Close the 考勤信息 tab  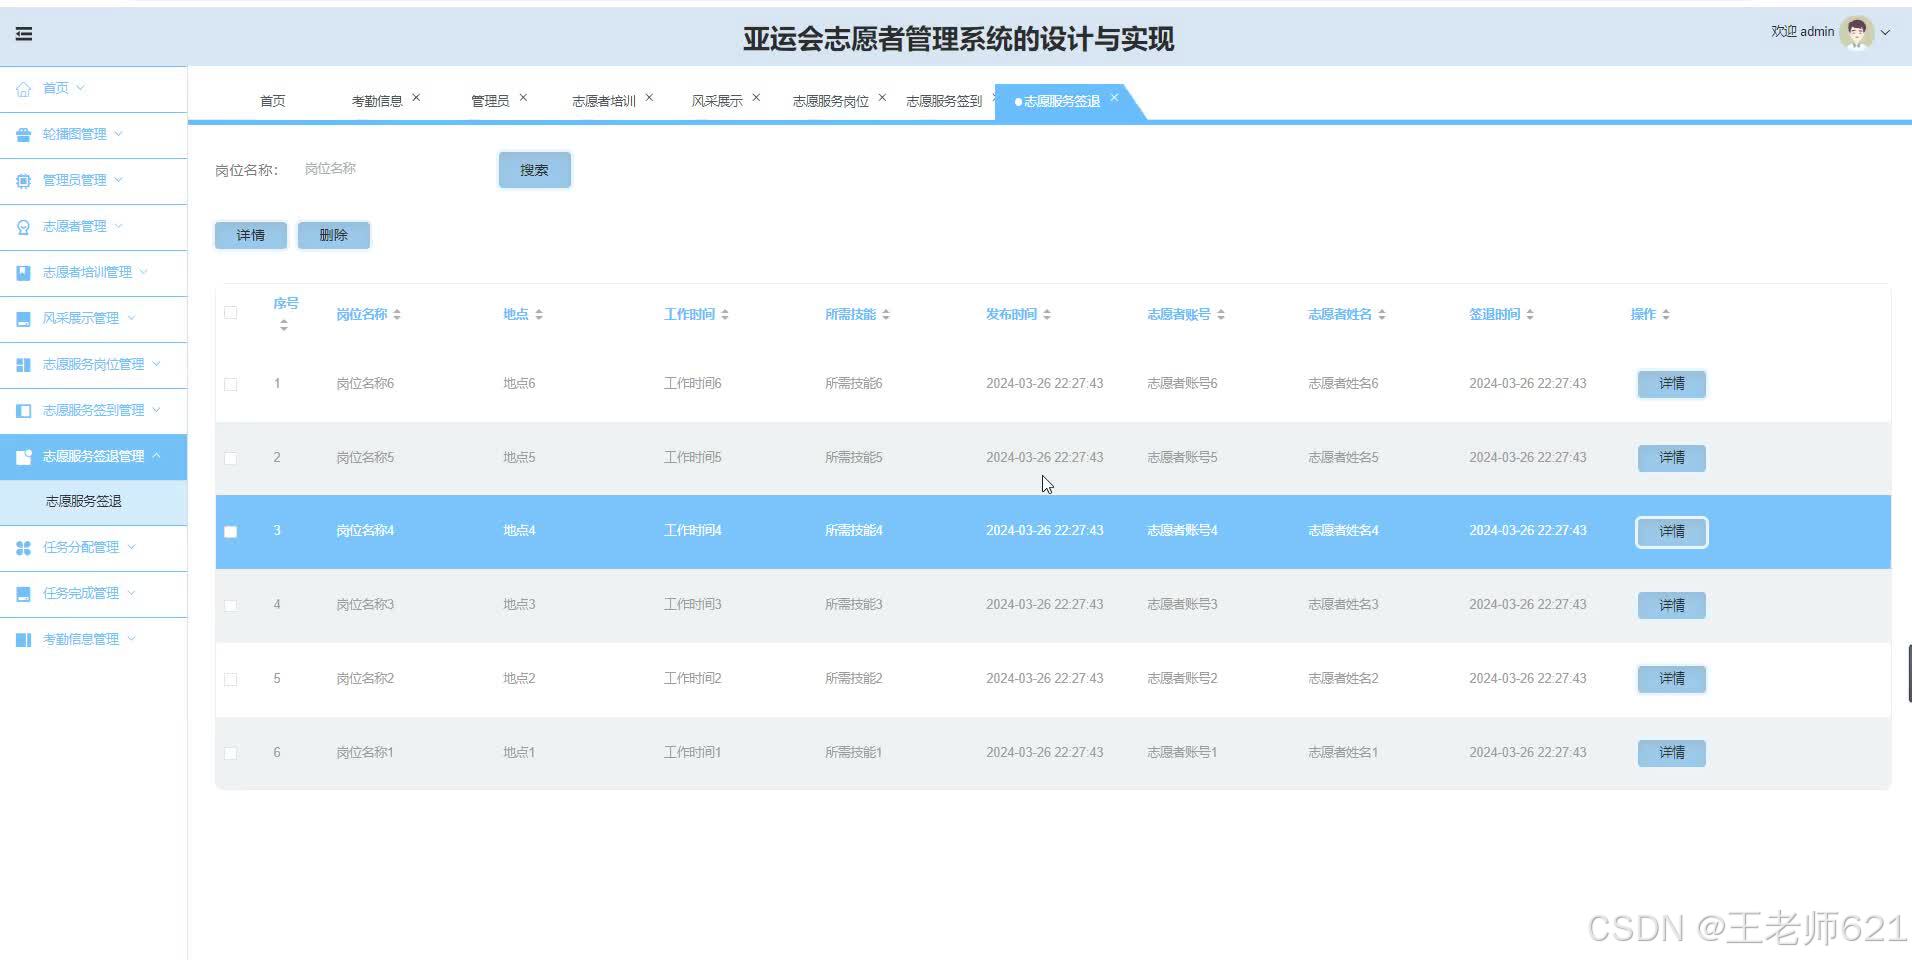[x=416, y=98]
